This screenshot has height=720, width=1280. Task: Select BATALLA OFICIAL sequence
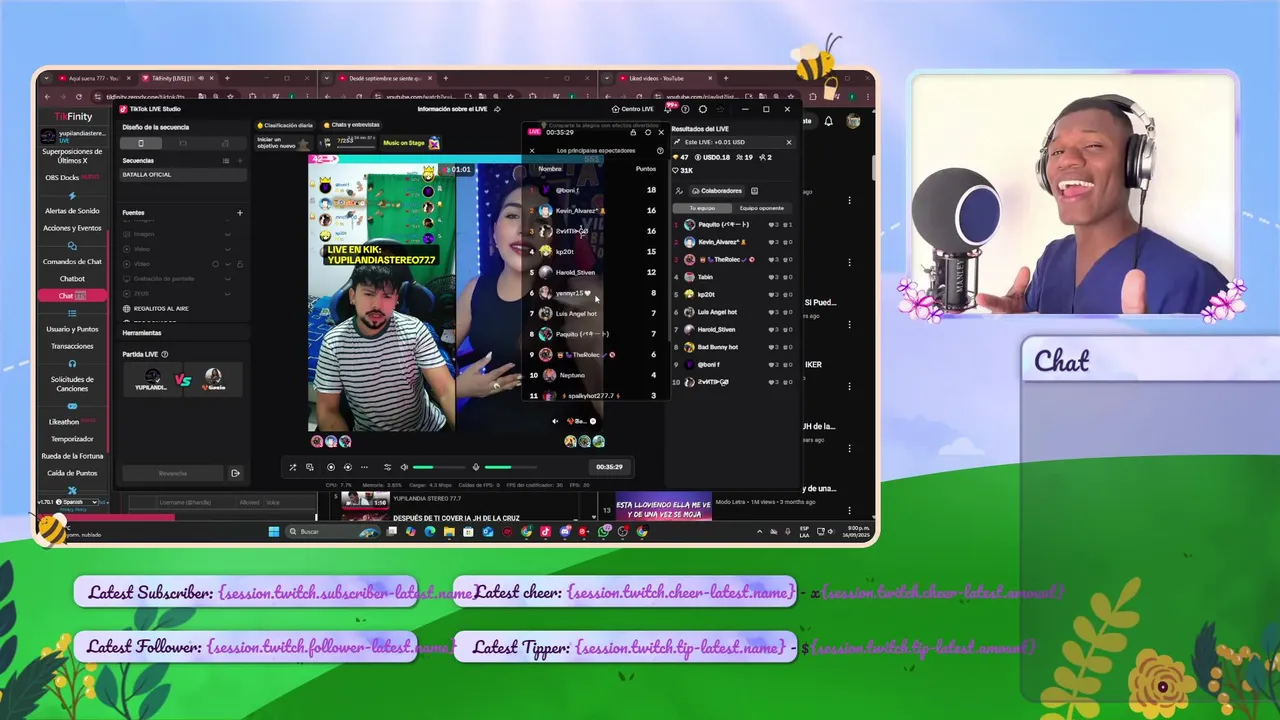(183, 175)
